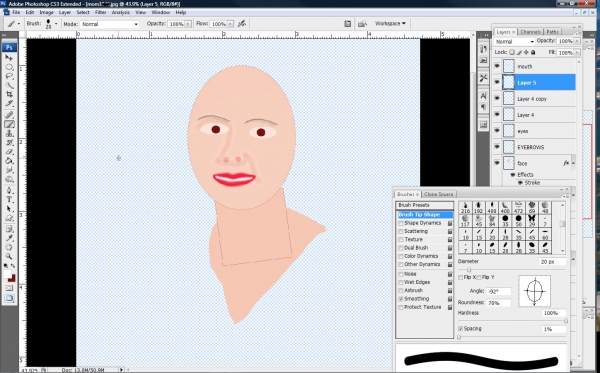Select Brush Tip Shape option
Viewport: 600px width, 373px height.
click(425, 215)
